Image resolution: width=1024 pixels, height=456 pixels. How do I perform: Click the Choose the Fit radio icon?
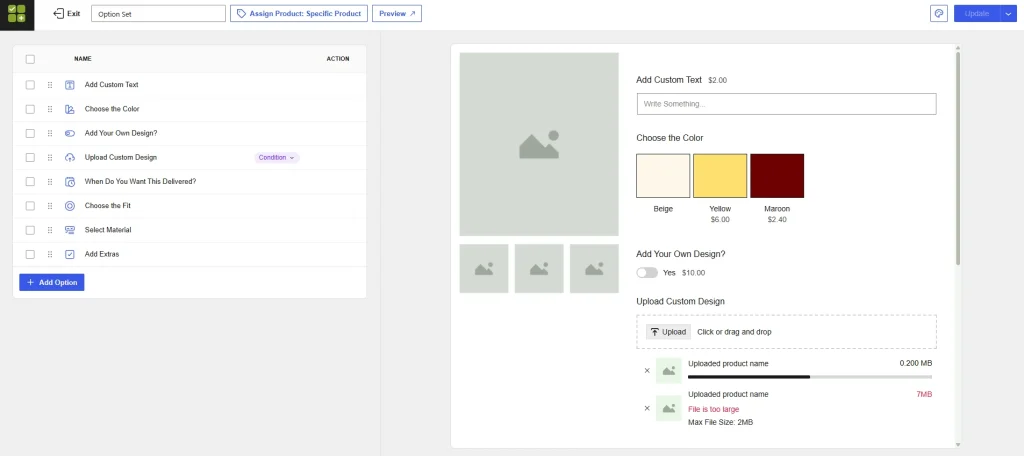click(x=70, y=206)
